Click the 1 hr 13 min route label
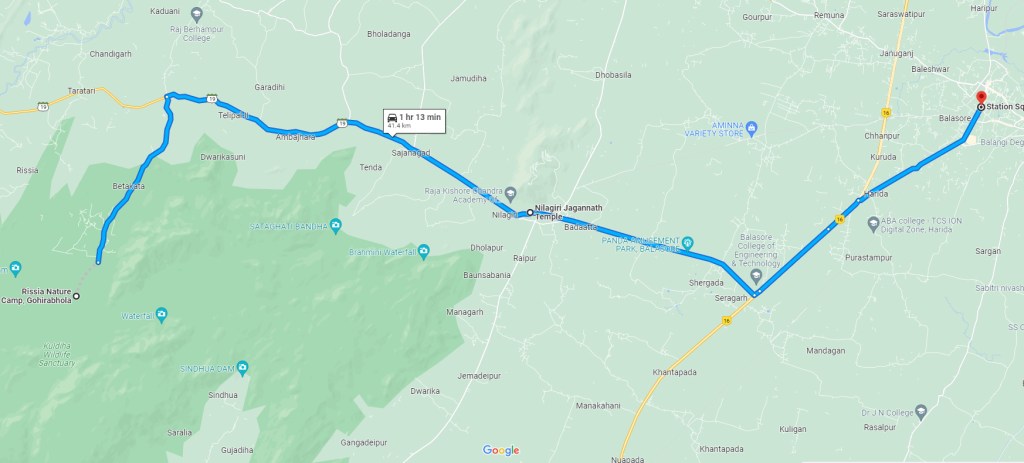Image resolution: width=1024 pixels, height=463 pixels. click(x=415, y=121)
